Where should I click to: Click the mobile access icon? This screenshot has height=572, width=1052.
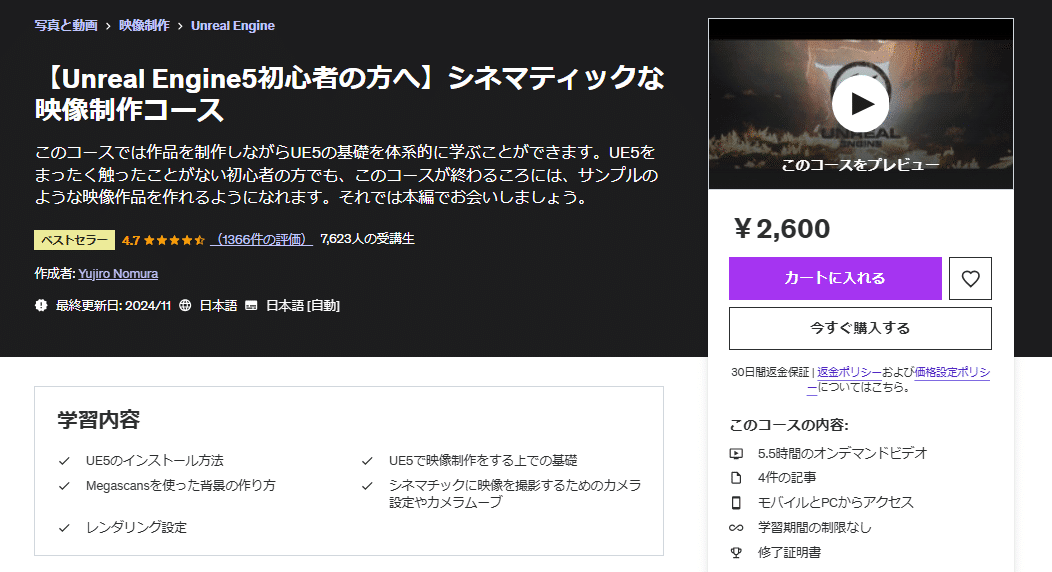point(737,503)
